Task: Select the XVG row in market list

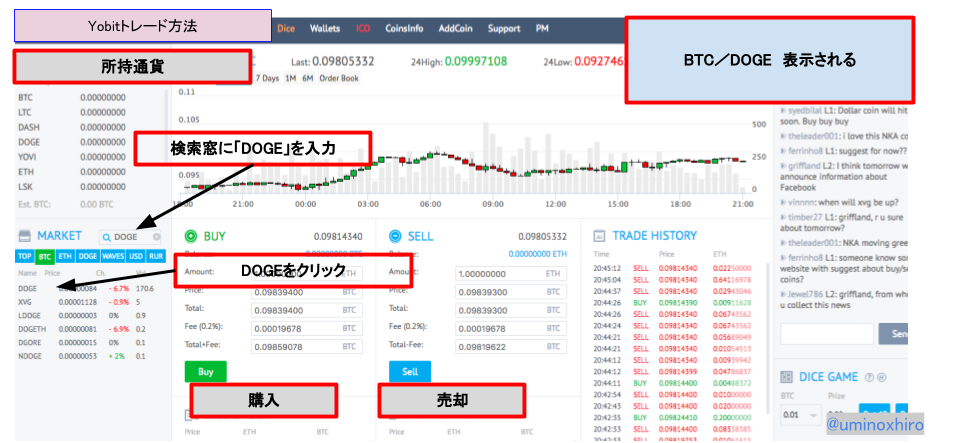Action: click(x=90, y=300)
